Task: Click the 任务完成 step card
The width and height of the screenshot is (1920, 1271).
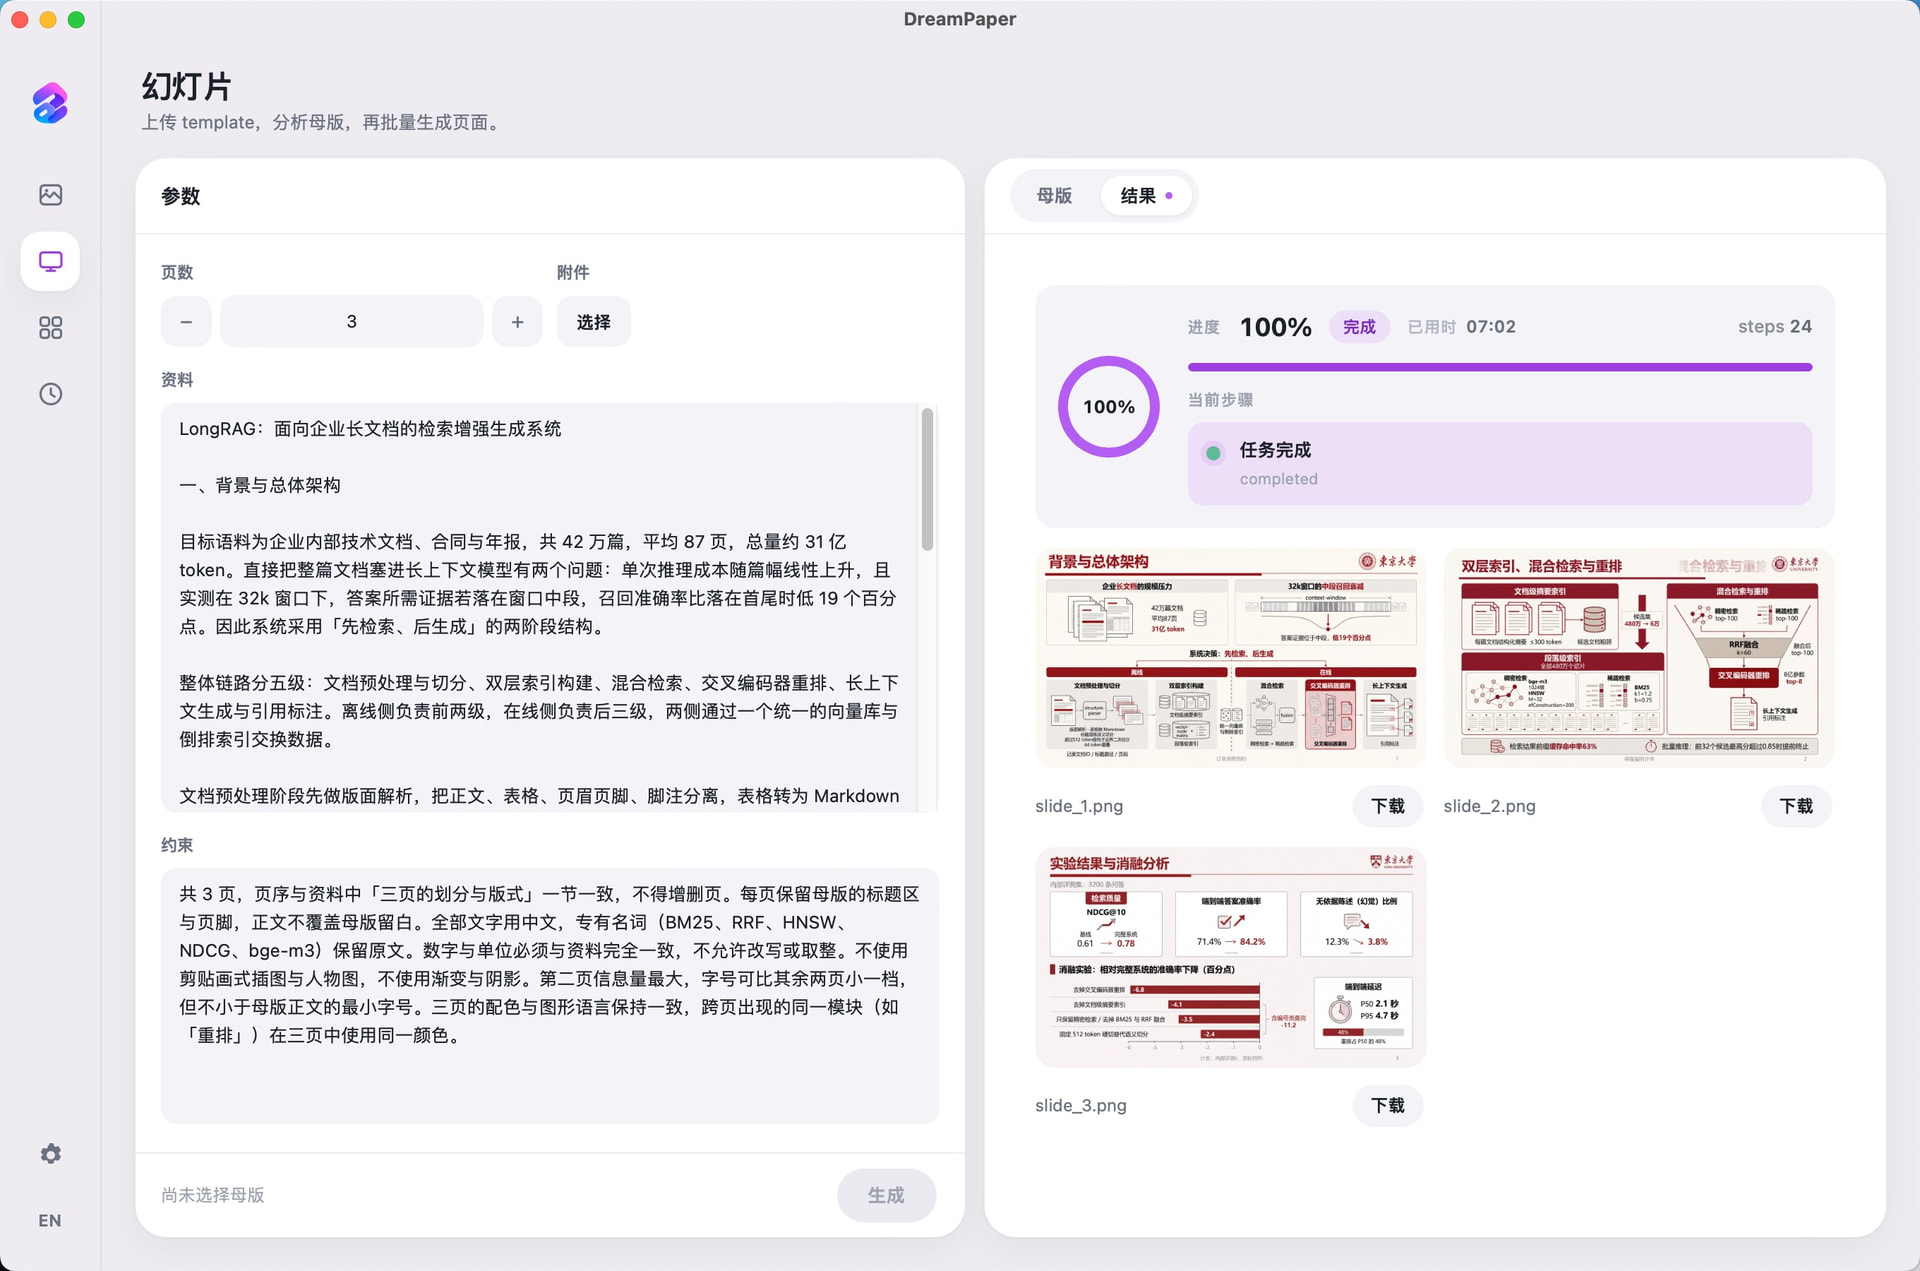Action: [1500, 464]
